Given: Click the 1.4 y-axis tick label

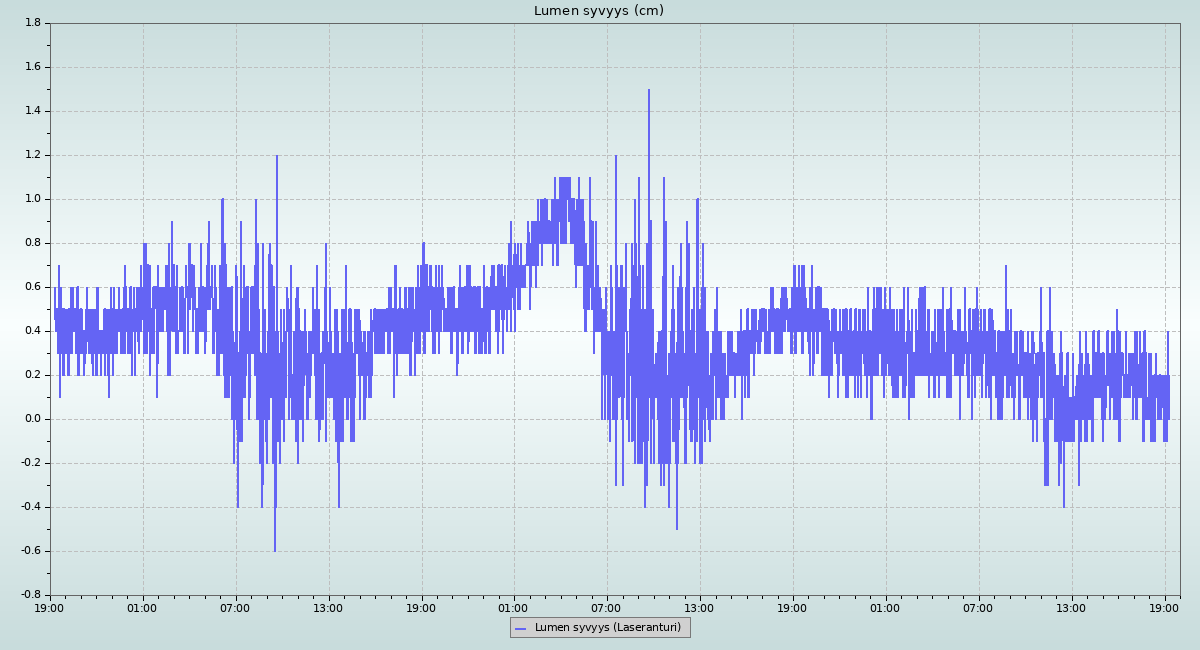Looking at the screenshot, I should (x=32, y=111).
